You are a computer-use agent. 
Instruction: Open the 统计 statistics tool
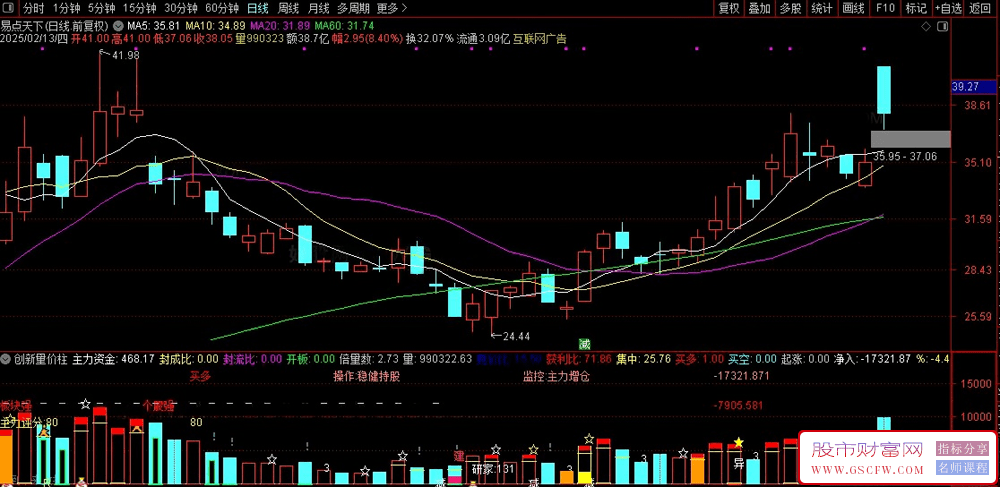point(821,8)
